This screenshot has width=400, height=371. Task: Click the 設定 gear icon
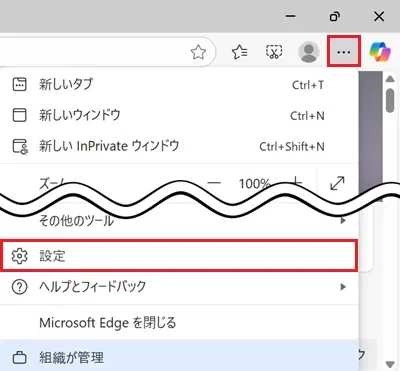(20, 256)
